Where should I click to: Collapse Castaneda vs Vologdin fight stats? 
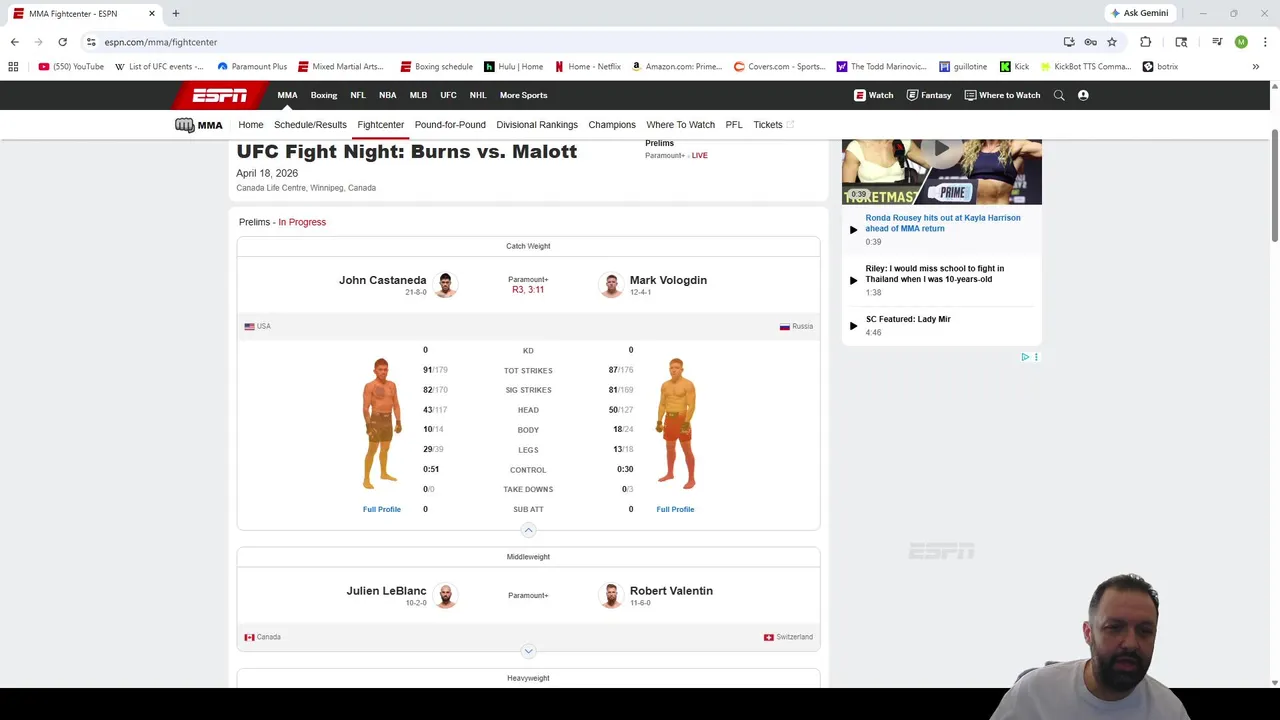click(528, 530)
